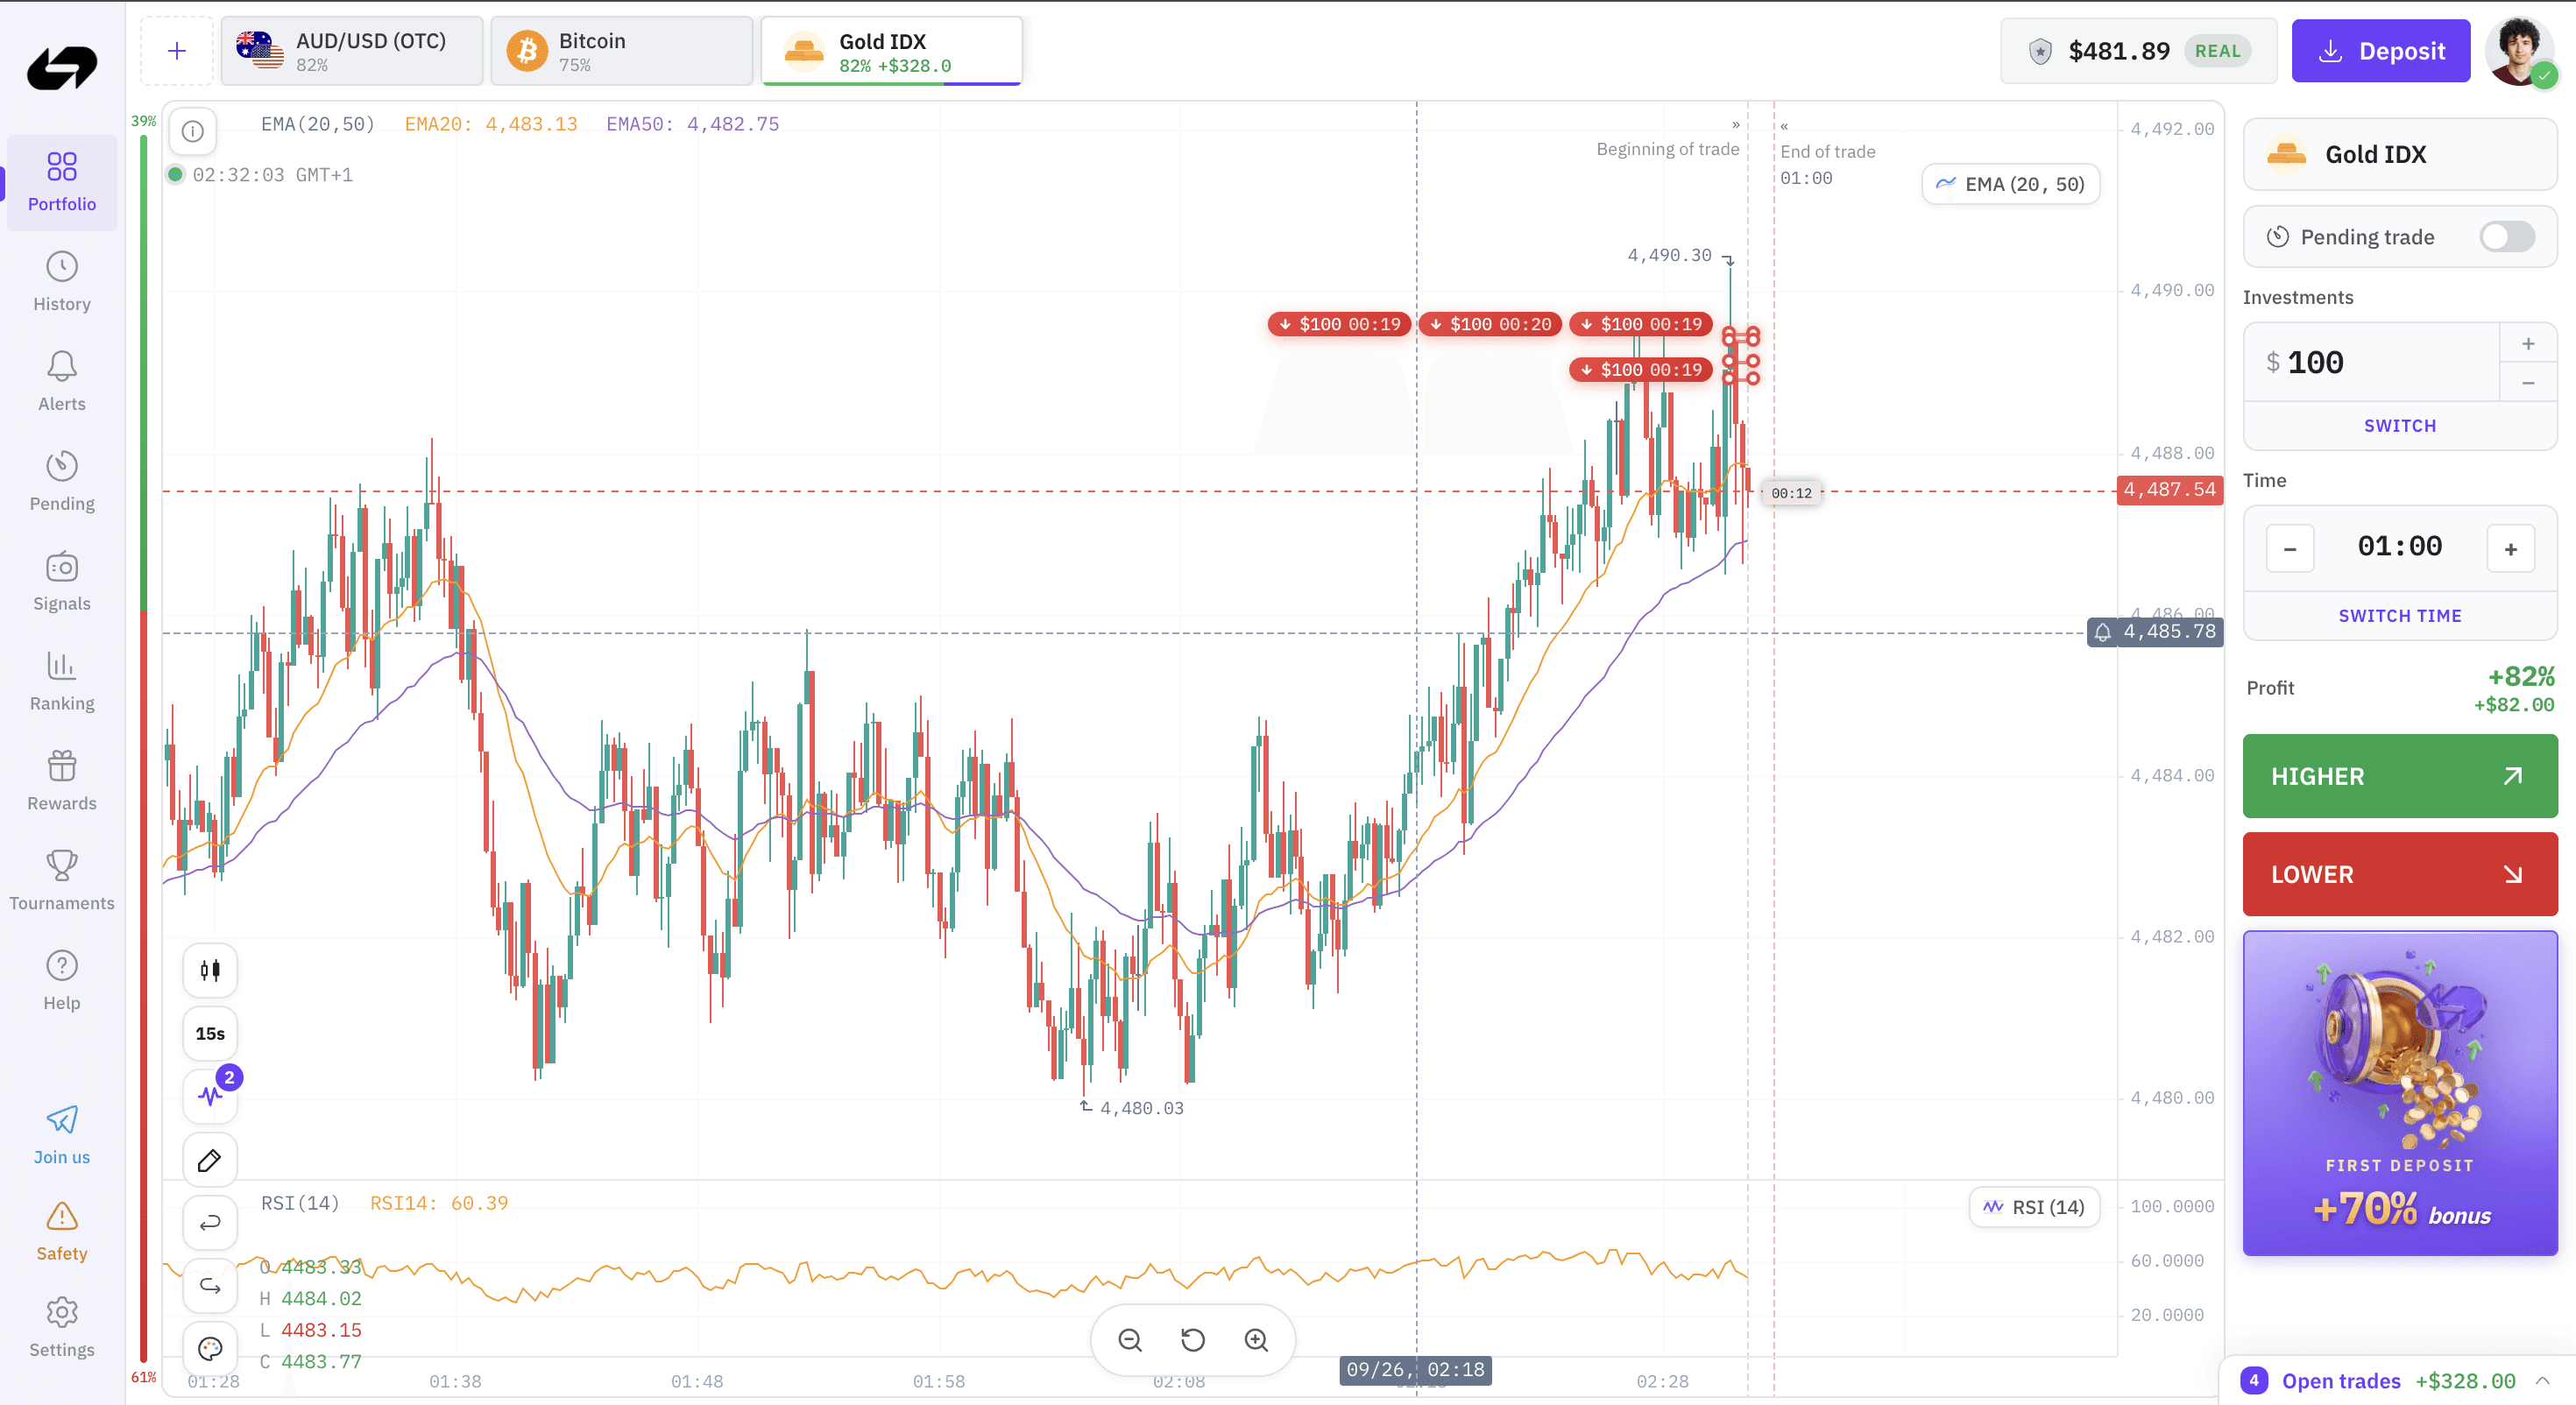Increase investment amount with plus
Image resolution: width=2576 pixels, height=1405 pixels.
click(x=2528, y=344)
